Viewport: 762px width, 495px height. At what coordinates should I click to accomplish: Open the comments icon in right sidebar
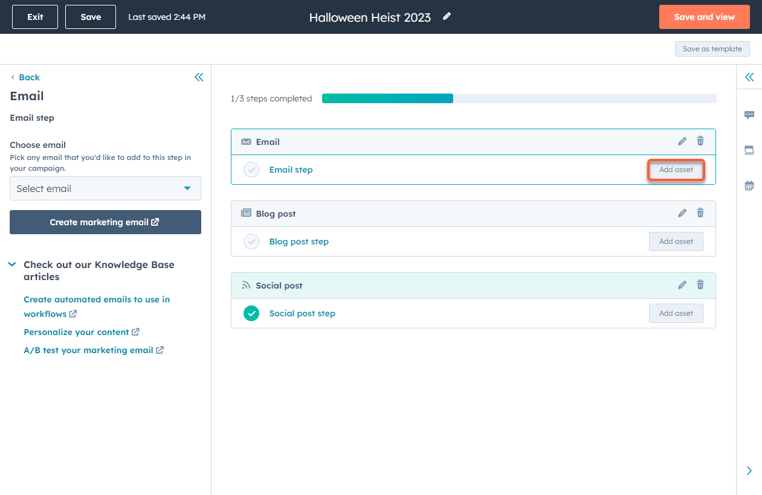click(x=749, y=116)
